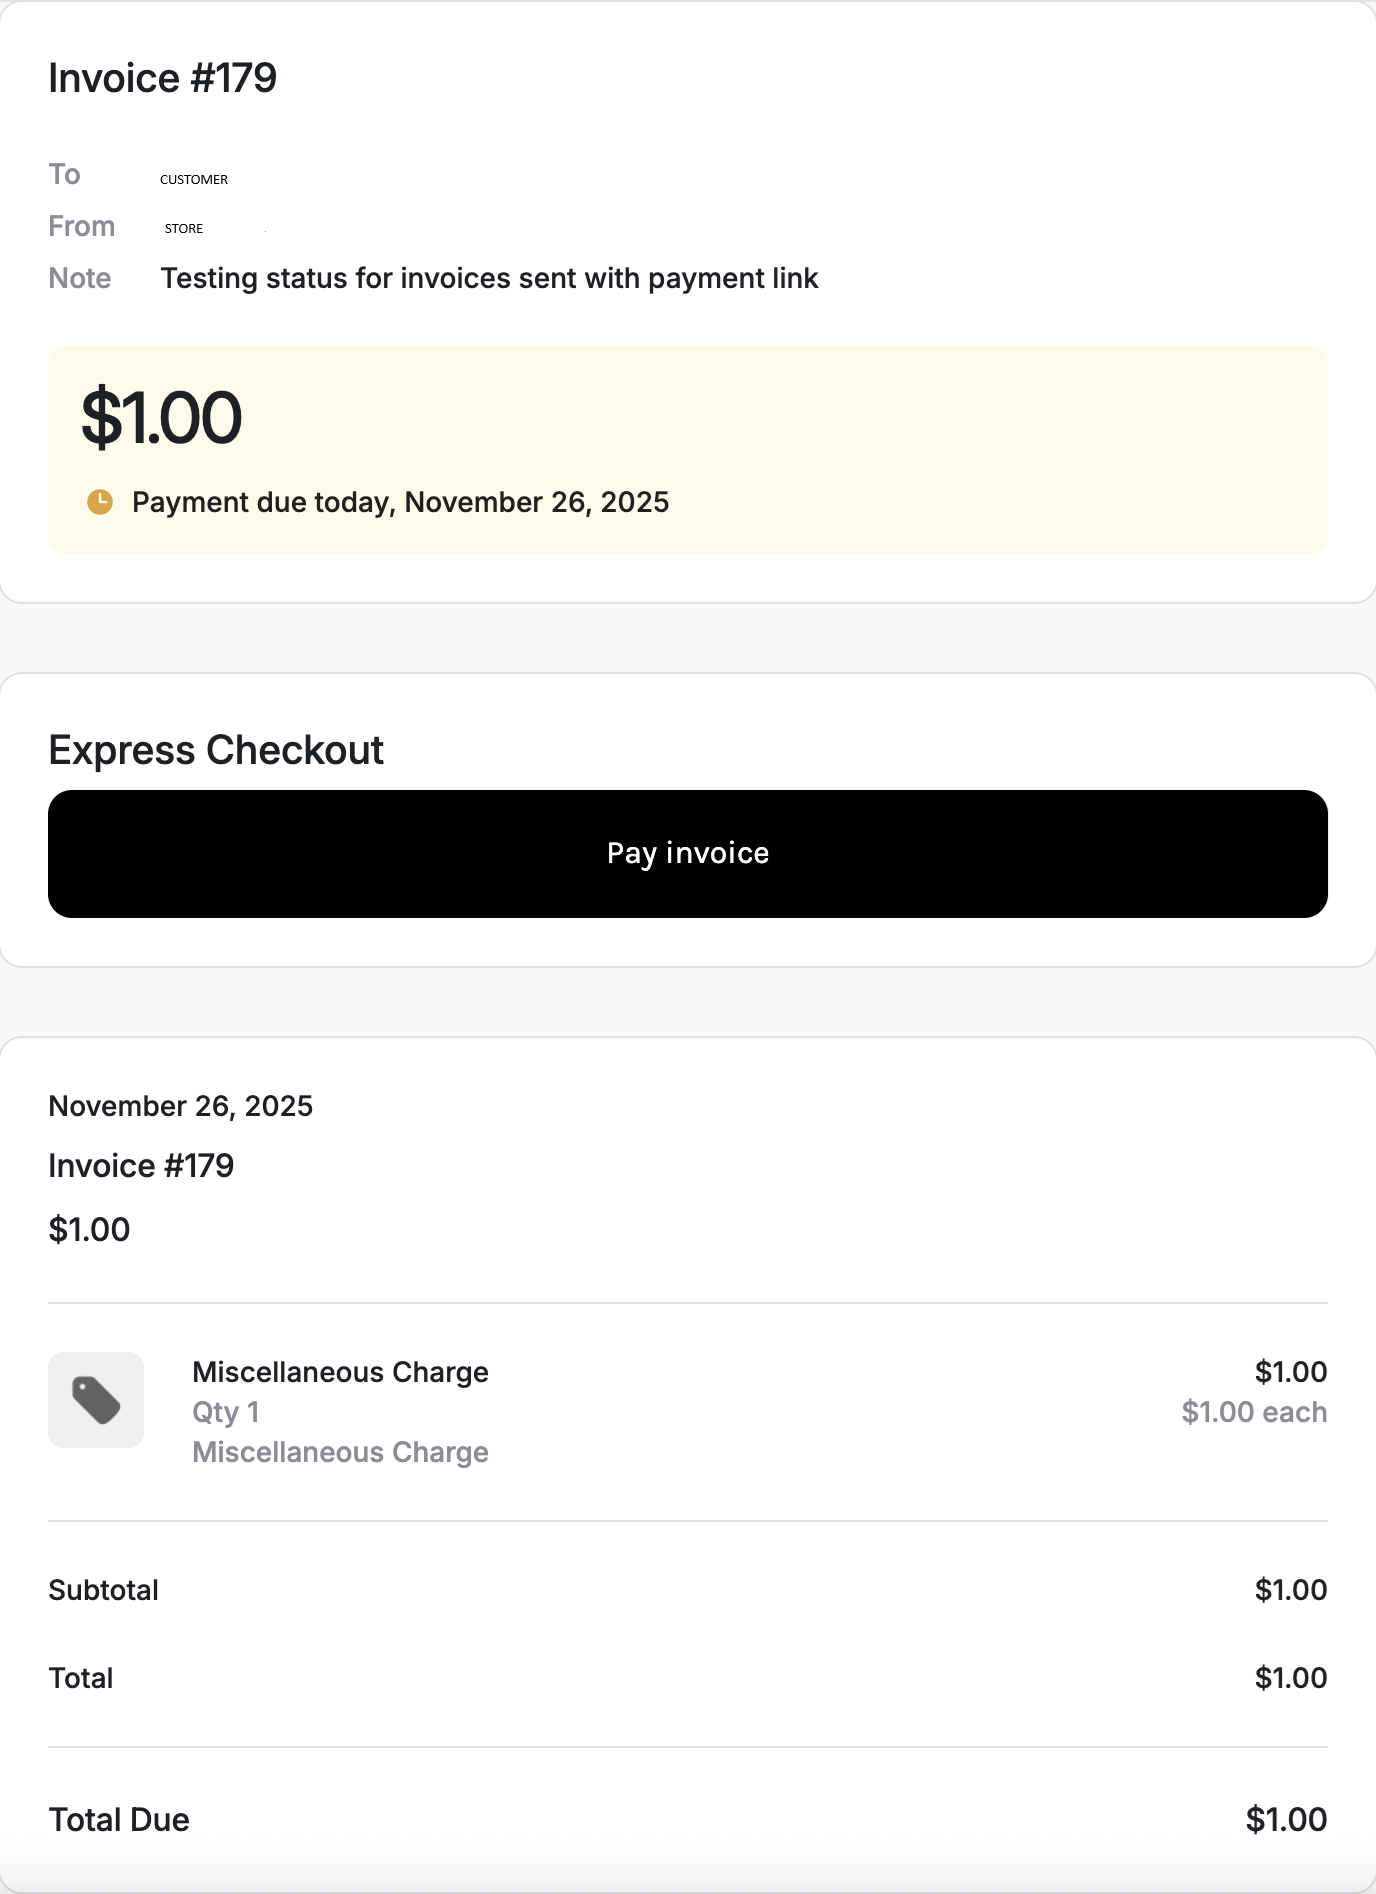This screenshot has width=1376, height=1894.
Task: Click the Miscellaneous Charge item title
Action: point(340,1372)
